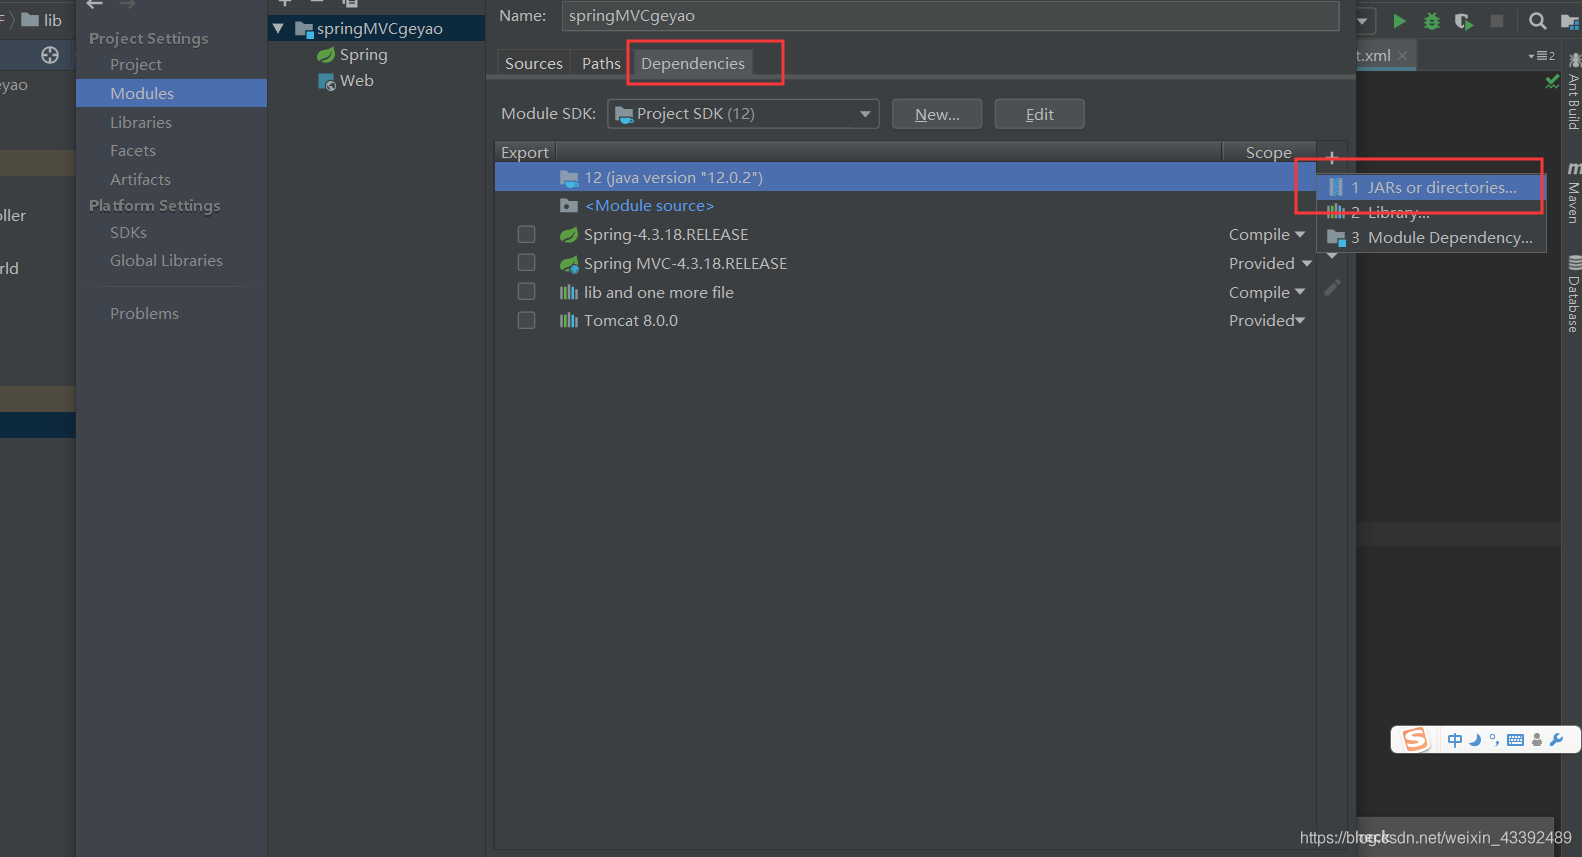Screen dimensions: 1582x857
Task: Change scope of Tomcat 8.0.0 from Provided
Action: pos(1267,320)
